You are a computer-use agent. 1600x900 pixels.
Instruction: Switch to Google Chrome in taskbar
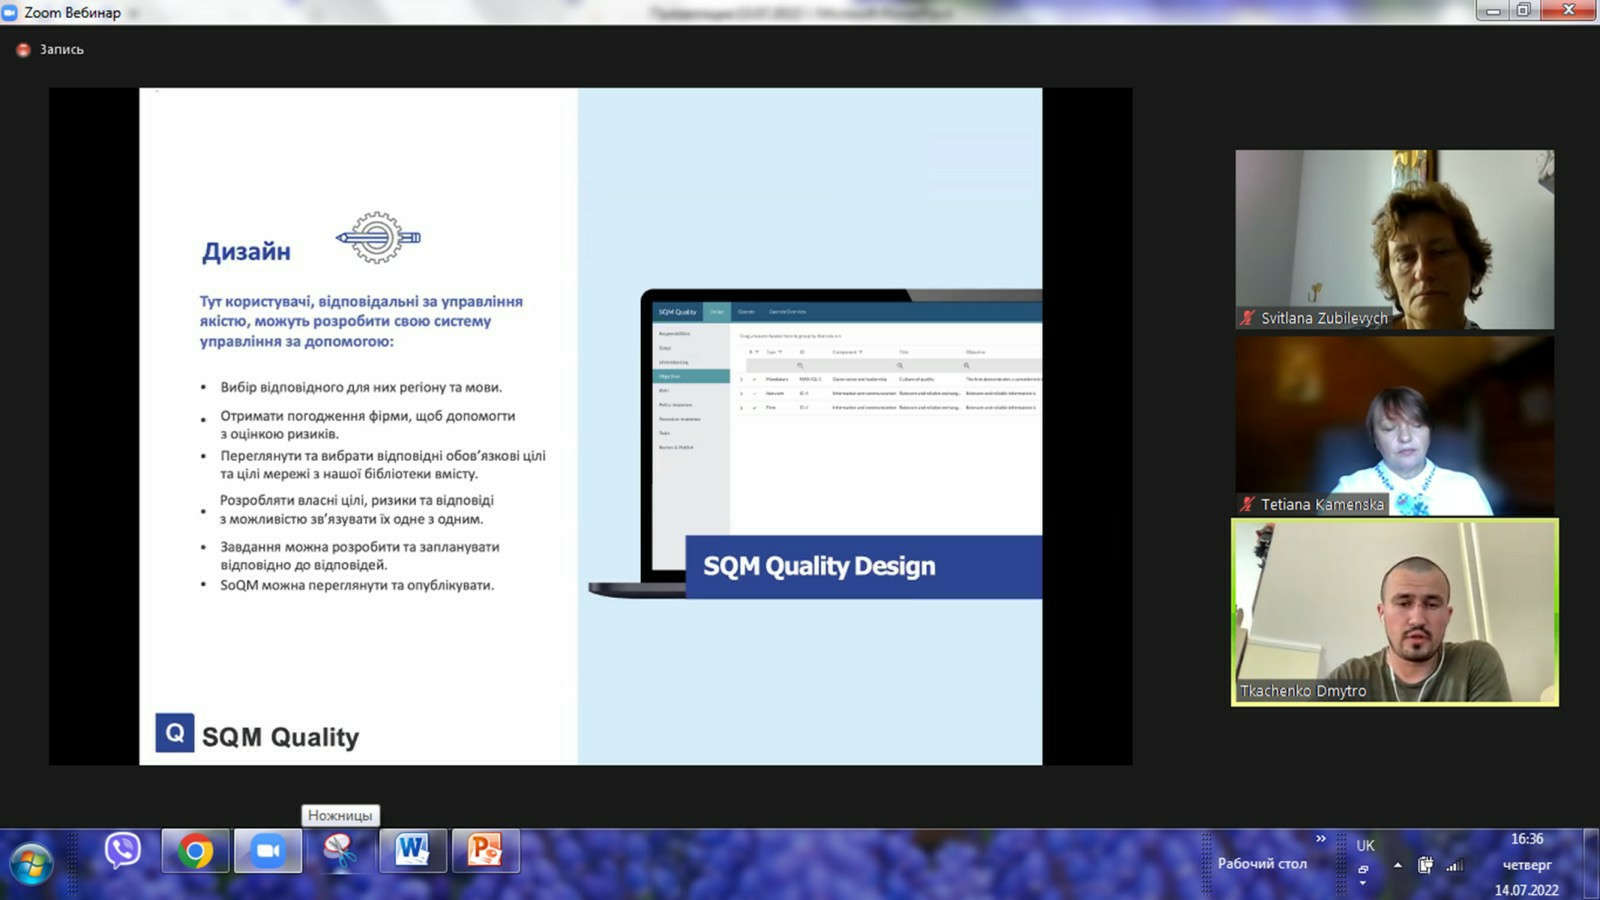(196, 851)
